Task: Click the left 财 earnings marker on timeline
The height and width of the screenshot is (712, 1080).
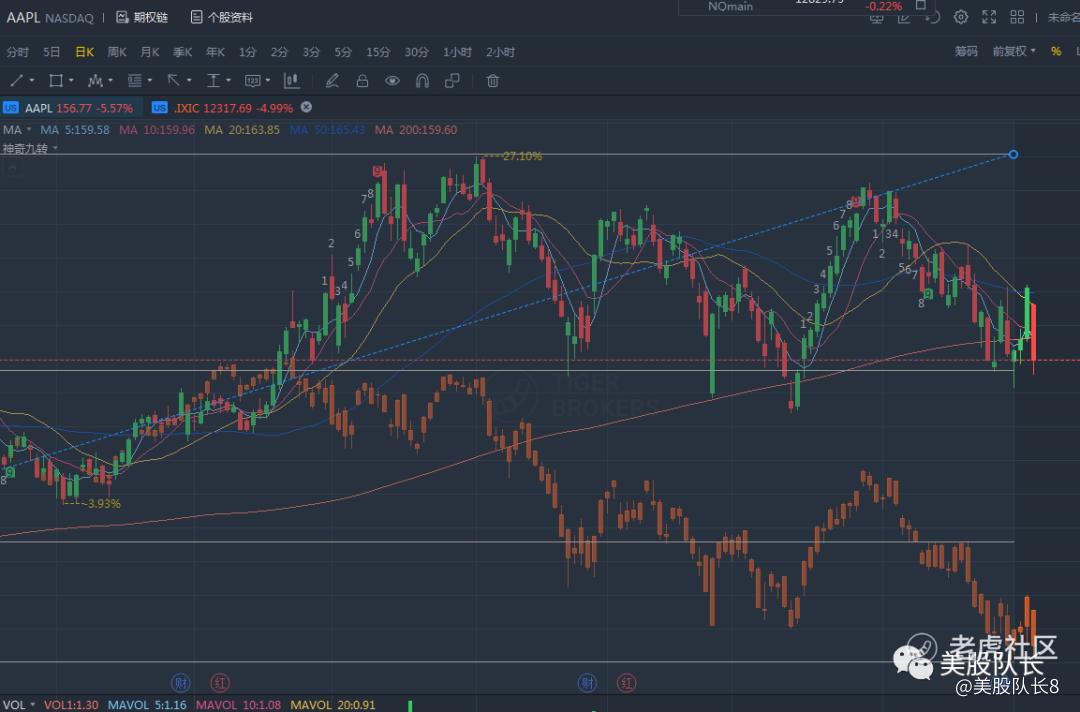Action: pyautogui.click(x=180, y=683)
